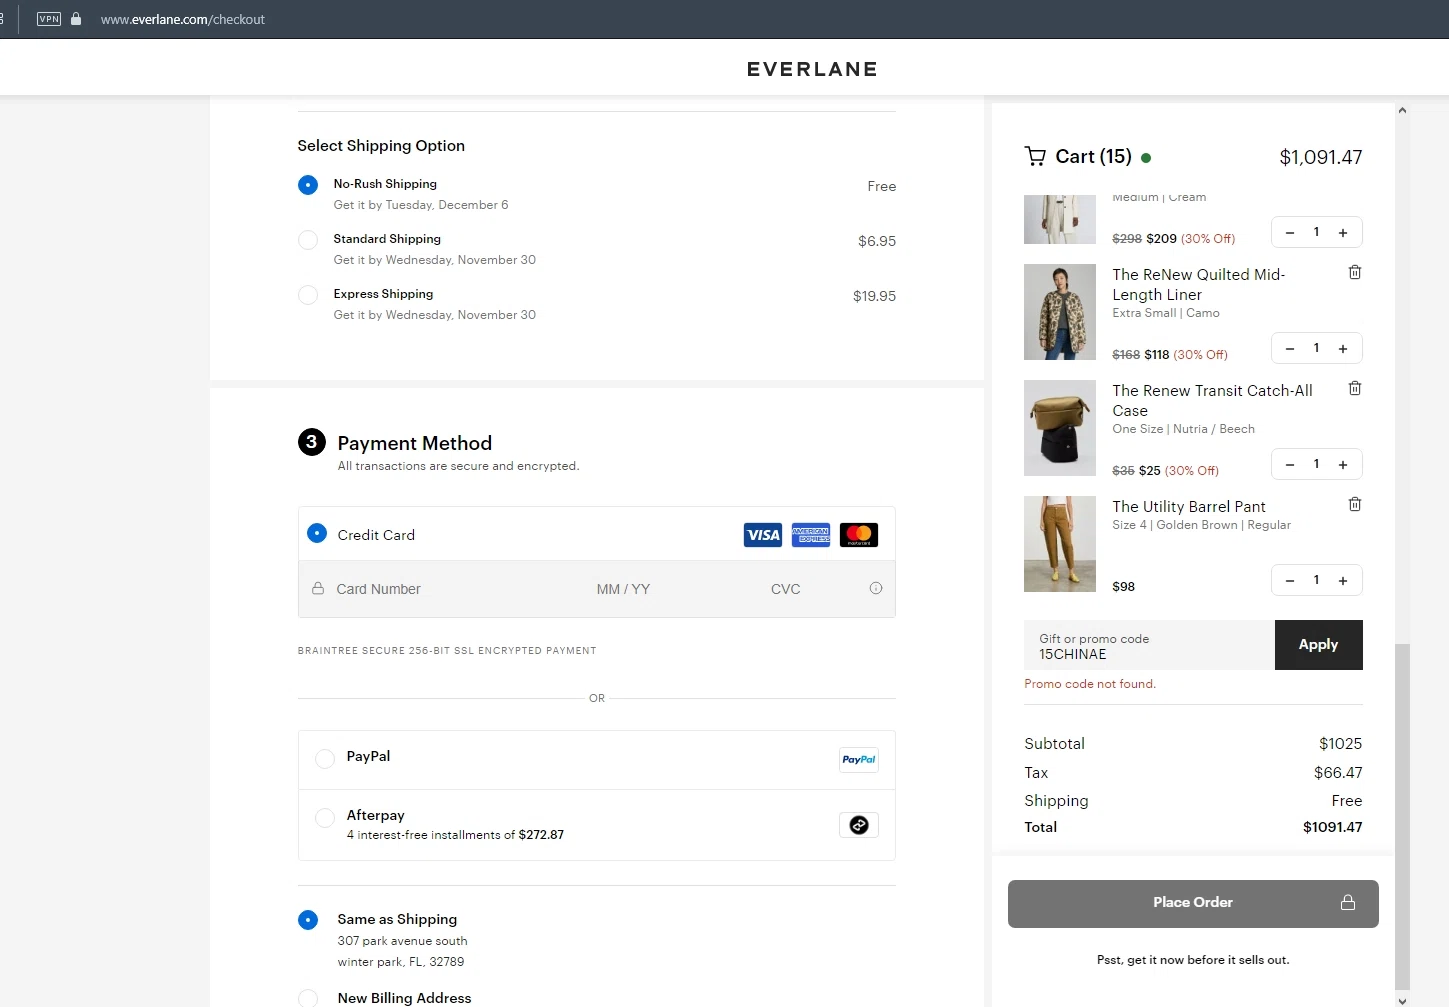Click the cart scrollbar up arrow
The image size is (1449, 1007).
(1402, 110)
